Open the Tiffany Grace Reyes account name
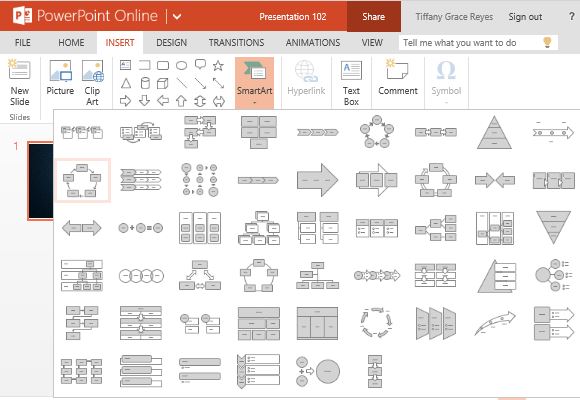This screenshot has height=400, width=580. pyautogui.click(x=454, y=17)
